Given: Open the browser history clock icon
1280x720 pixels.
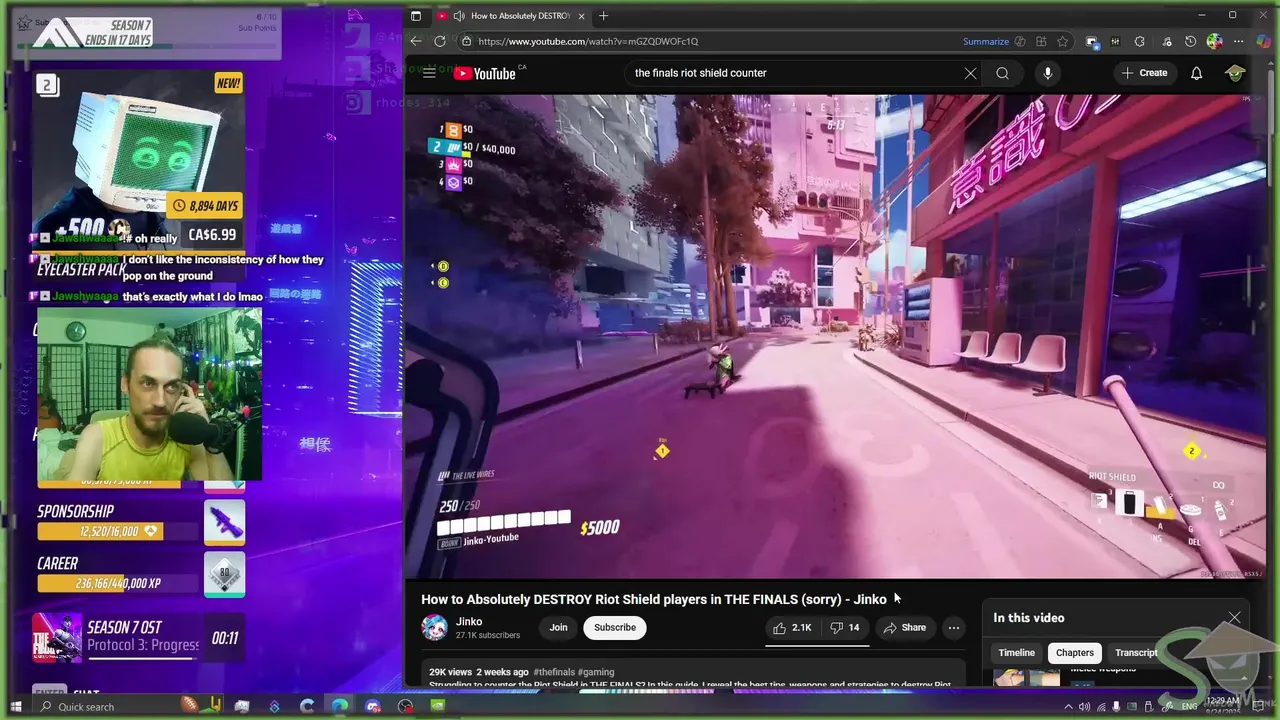Looking at the screenshot, I should click(1190, 41).
